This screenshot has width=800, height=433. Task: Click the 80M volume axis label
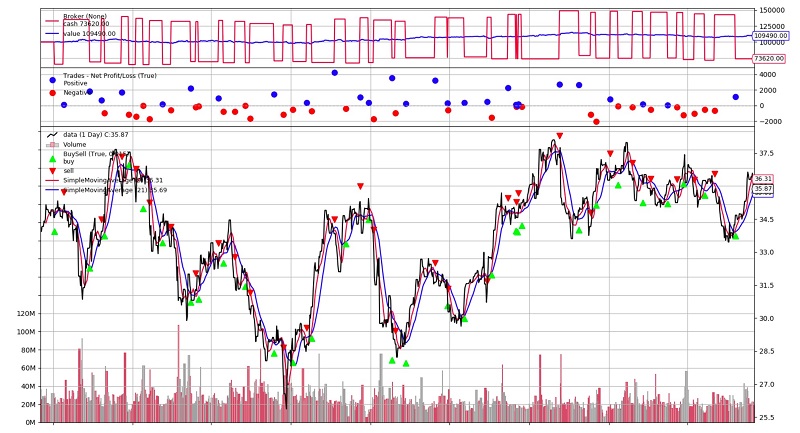tap(27, 350)
